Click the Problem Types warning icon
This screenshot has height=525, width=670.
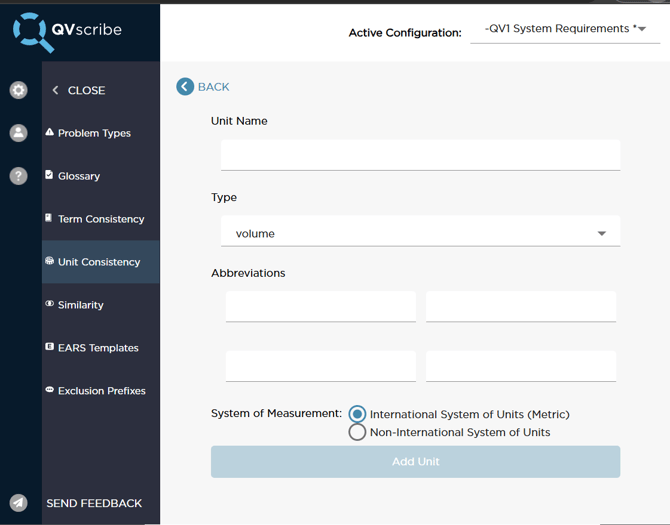[x=49, y=132]
